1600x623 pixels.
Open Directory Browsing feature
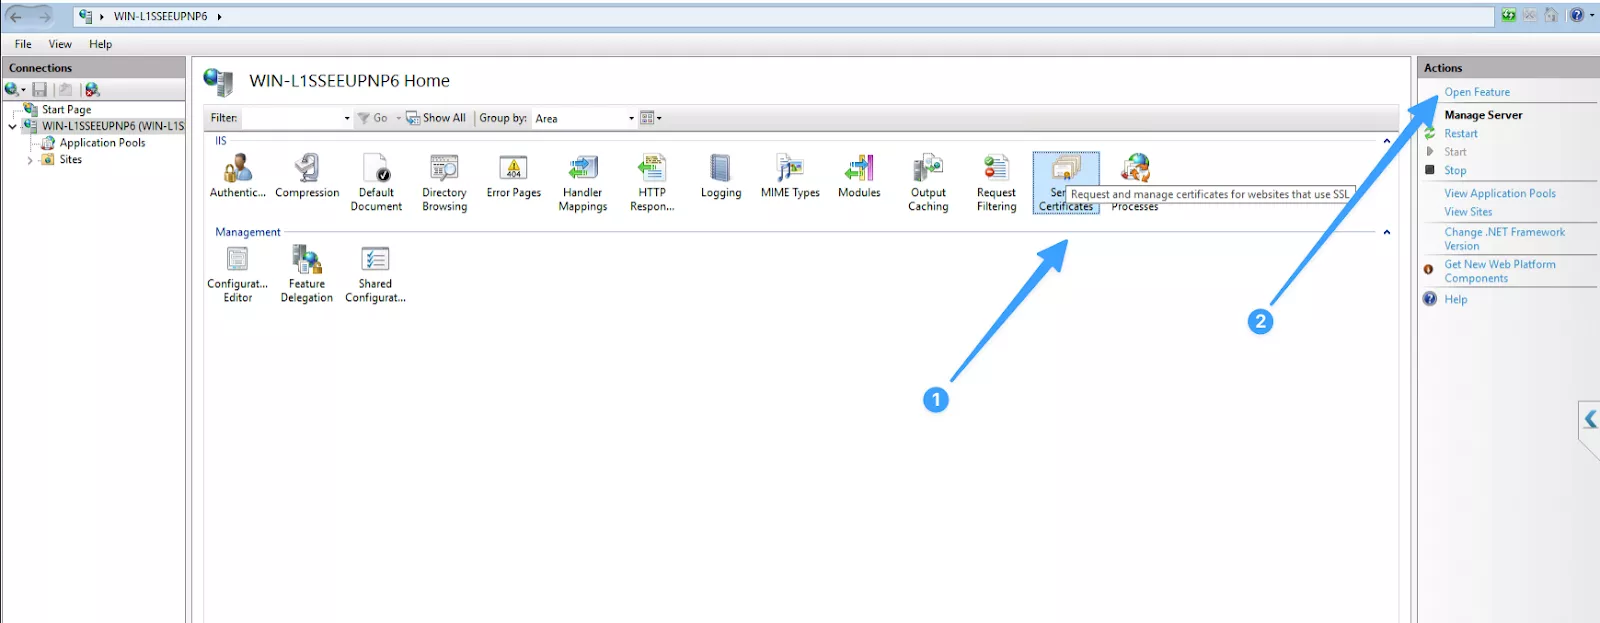pyautogui.click(x=444, y=170)
